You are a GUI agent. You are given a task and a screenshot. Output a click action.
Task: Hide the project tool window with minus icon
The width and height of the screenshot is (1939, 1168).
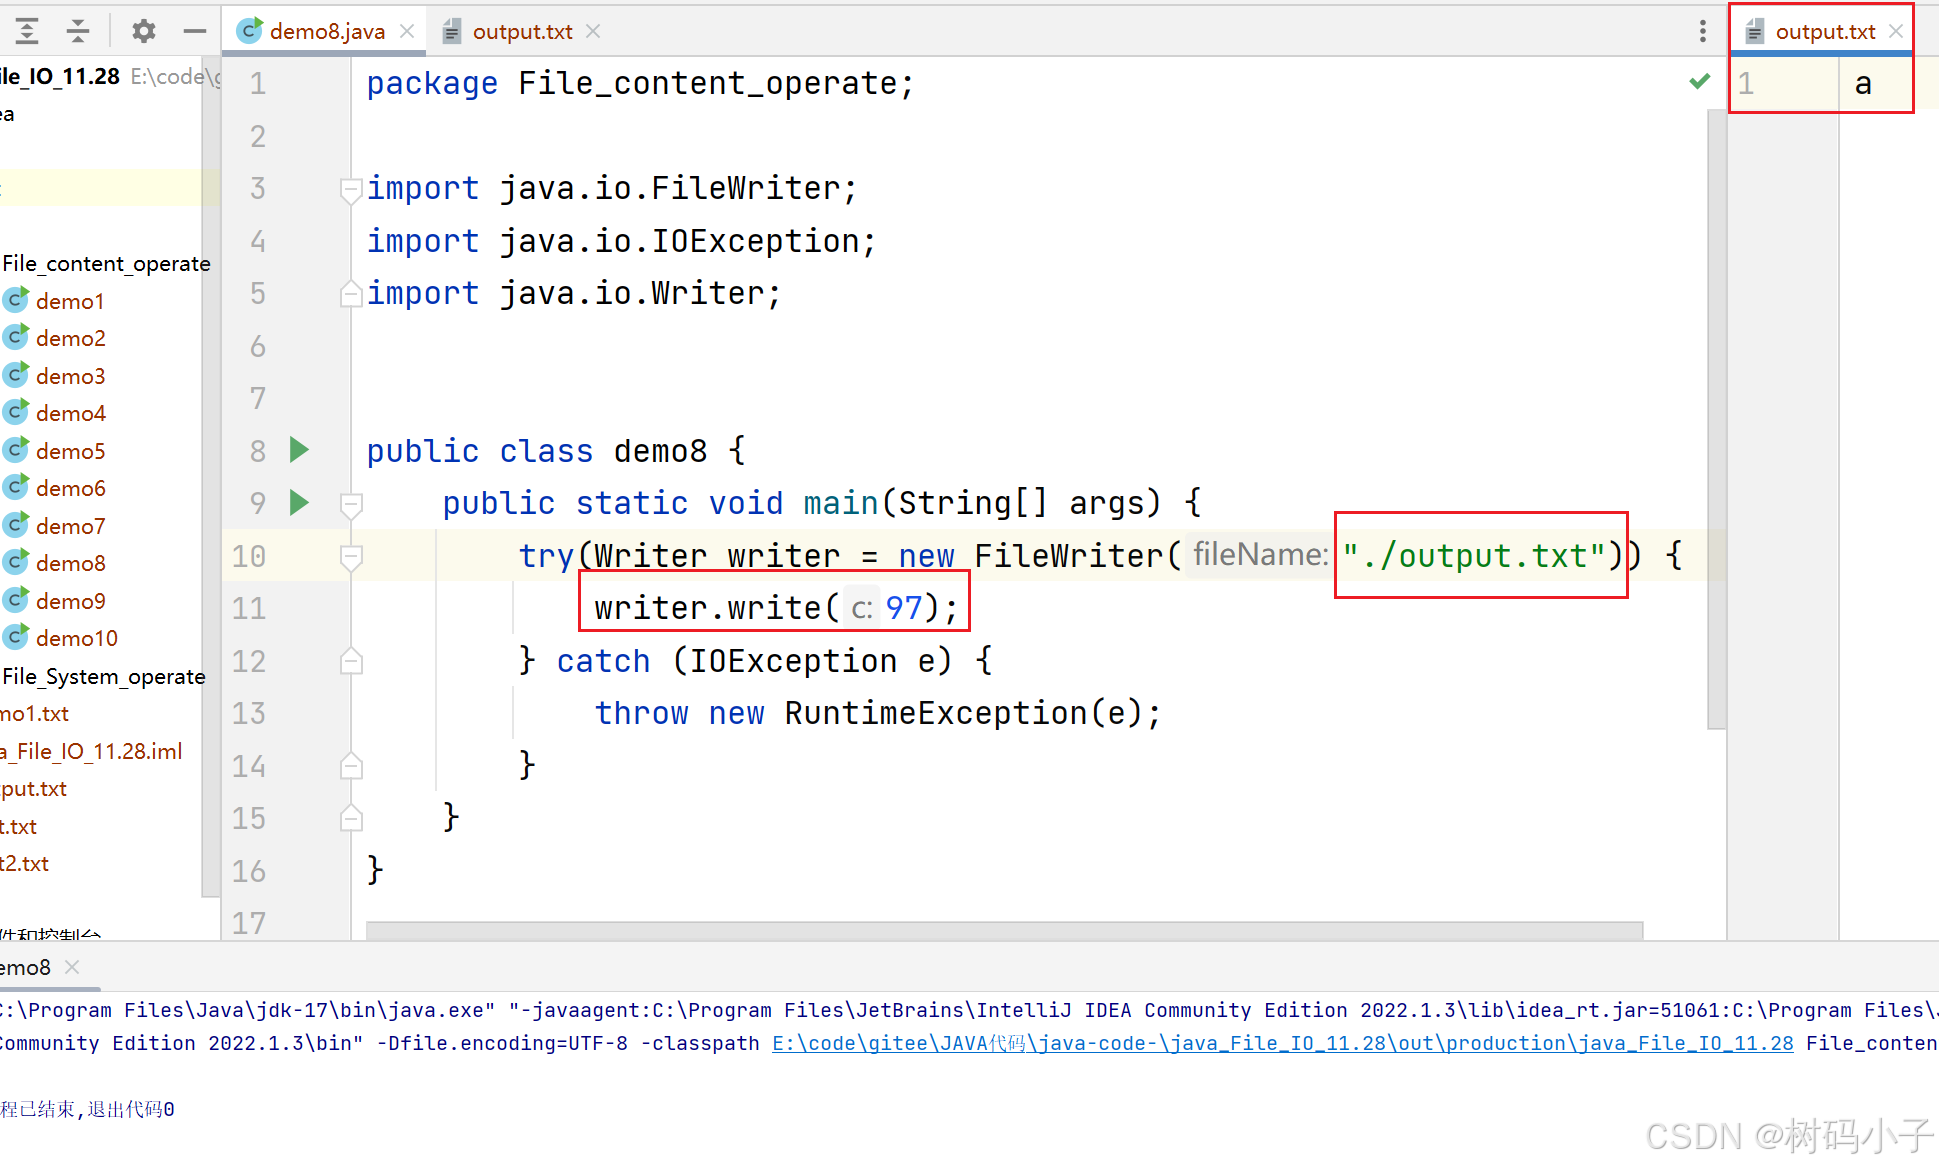pyautogui.click(x=195, y=31)
